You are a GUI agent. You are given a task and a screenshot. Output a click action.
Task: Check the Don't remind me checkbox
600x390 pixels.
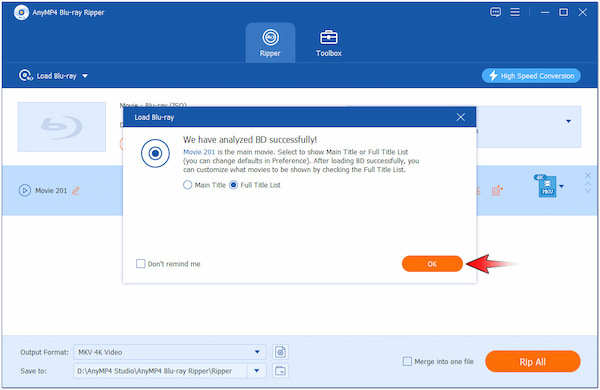140,264
